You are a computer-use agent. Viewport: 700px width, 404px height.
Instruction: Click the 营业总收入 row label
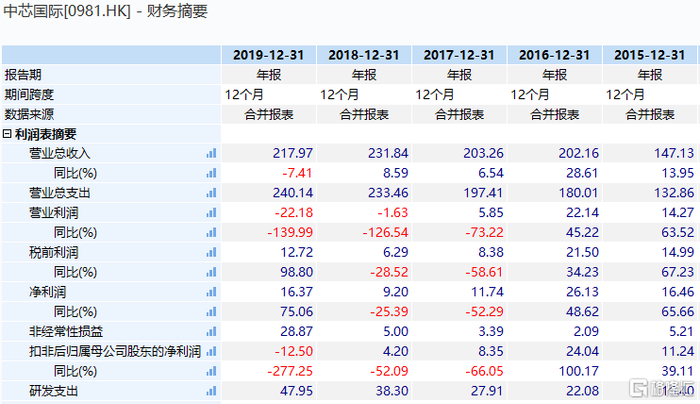coord(59,154)
